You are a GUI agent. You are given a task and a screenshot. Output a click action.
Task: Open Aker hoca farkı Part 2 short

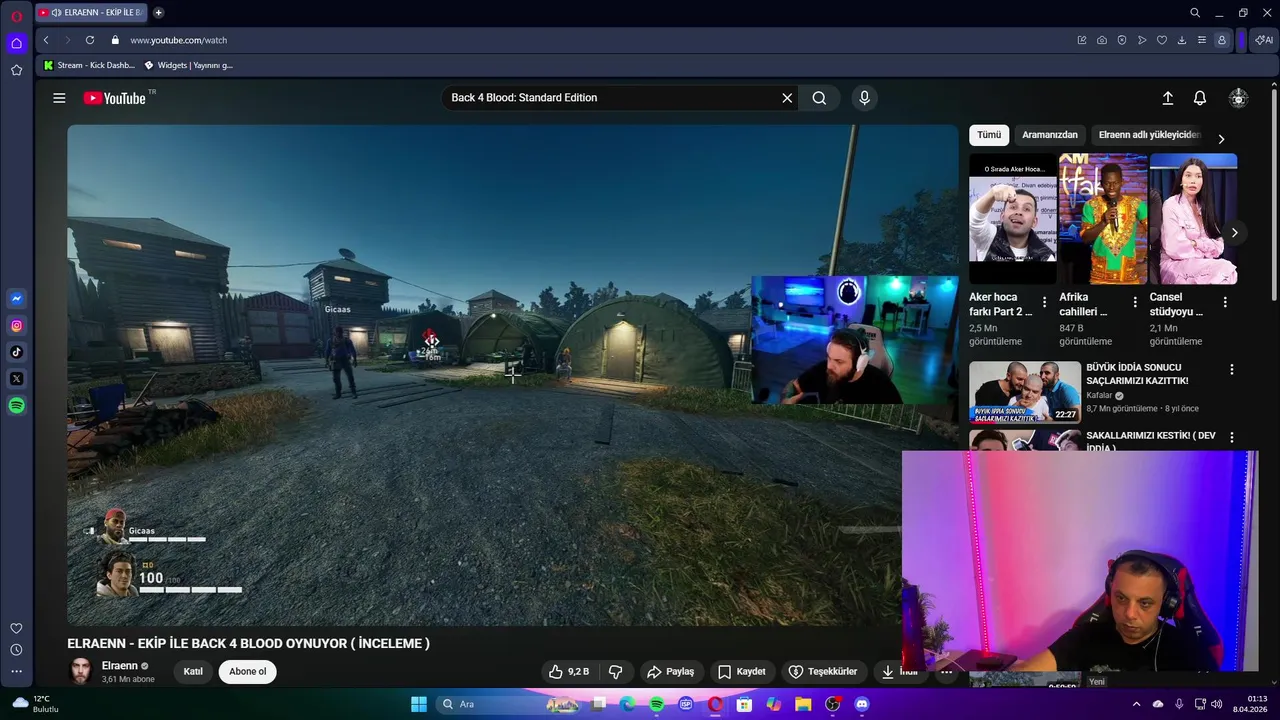tap(1012, 219)
